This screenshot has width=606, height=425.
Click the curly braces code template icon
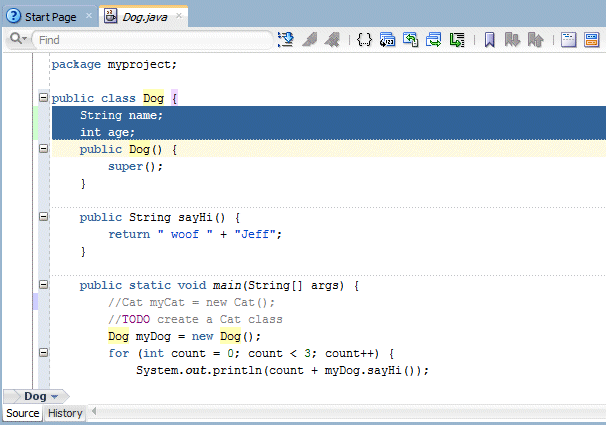point(364,39)
